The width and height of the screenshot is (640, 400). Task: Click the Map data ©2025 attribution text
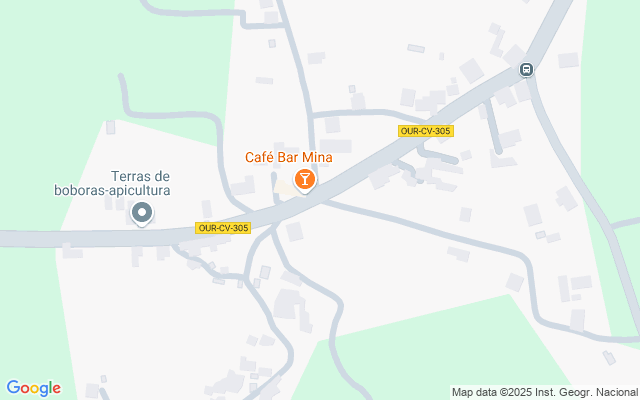pos(545,392)
